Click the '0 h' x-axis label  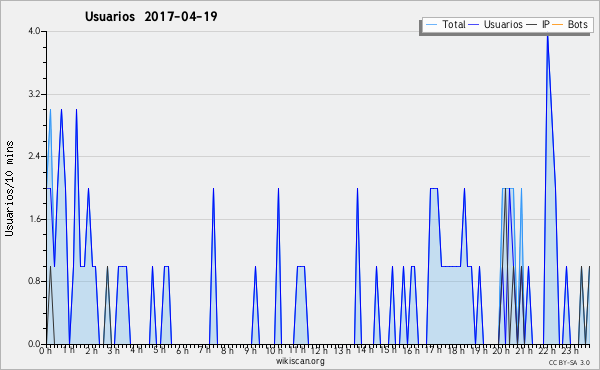(46, 350)
